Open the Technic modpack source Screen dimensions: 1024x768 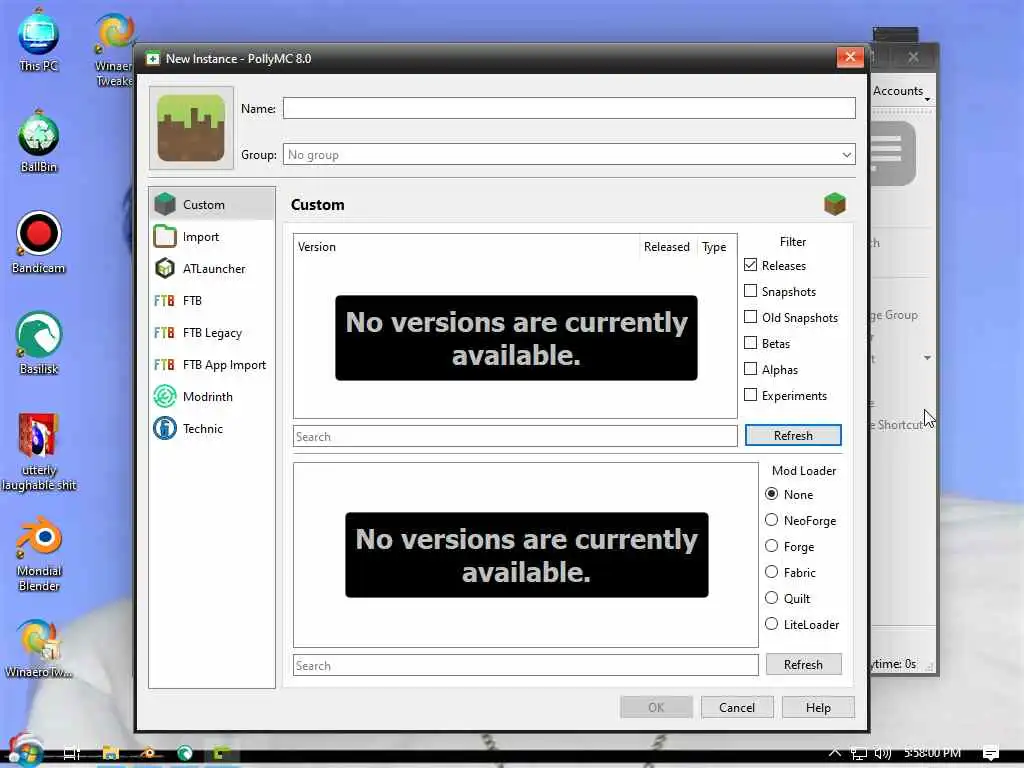tap(212, 428)
